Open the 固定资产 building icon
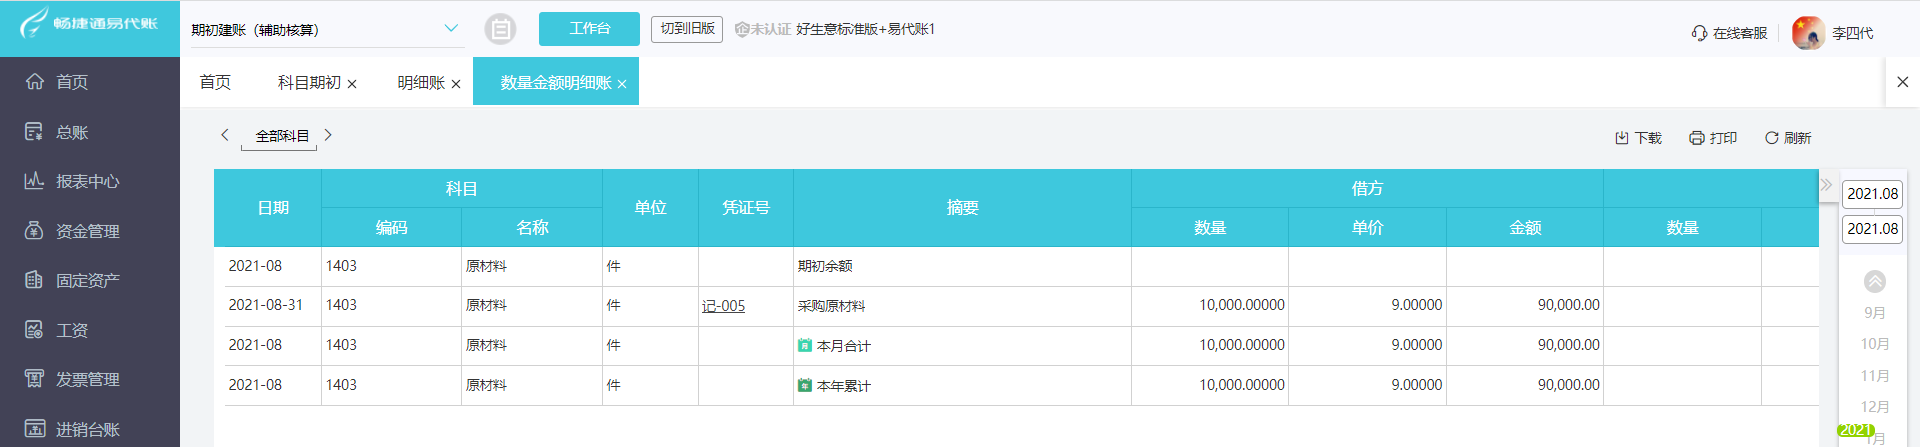Screen dimensions: 1920x447 (x=35, y=280)
